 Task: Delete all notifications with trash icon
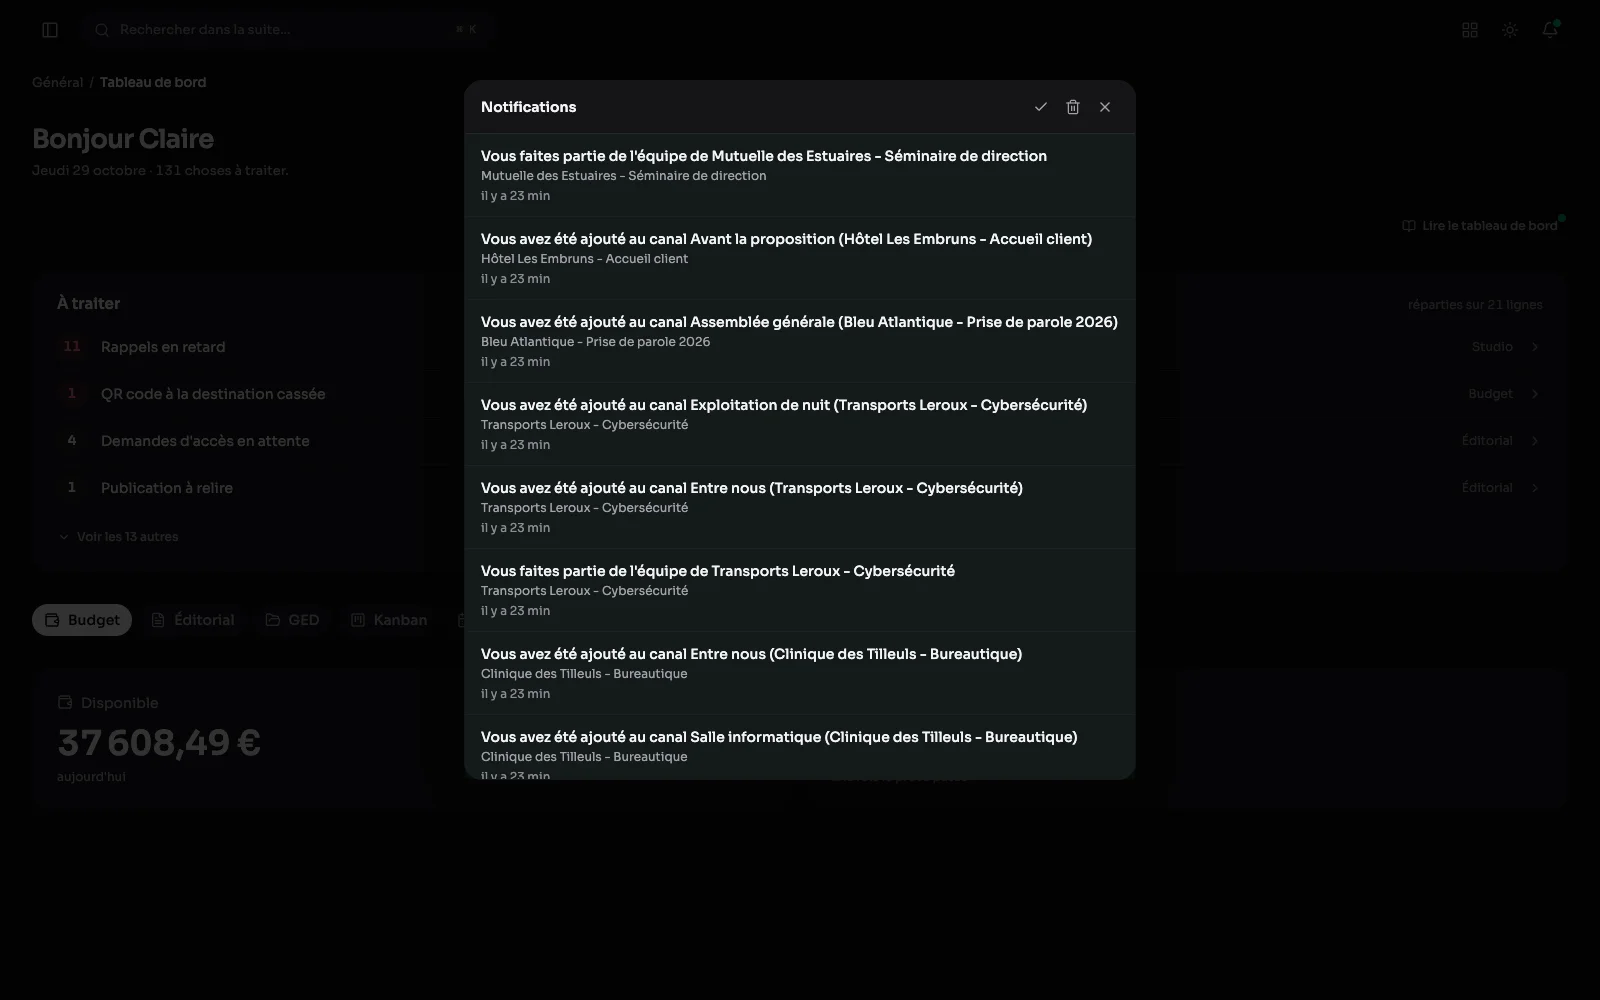click(x=1073, y=107)
